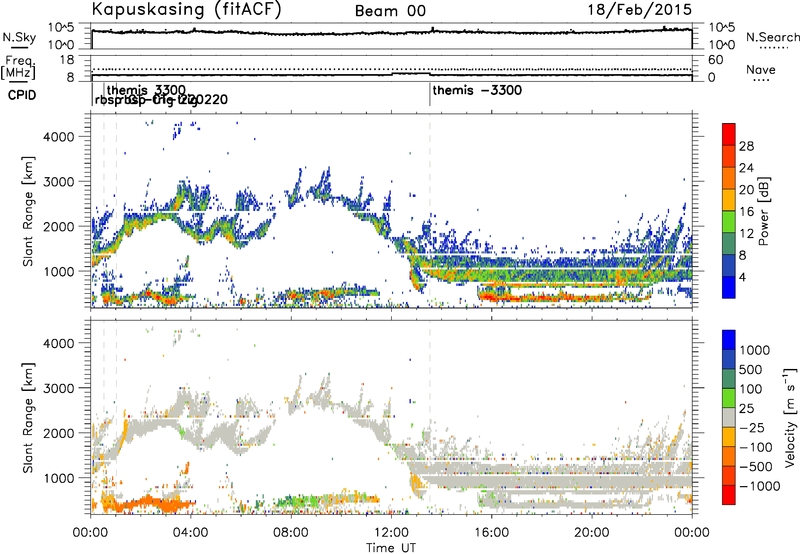Click the 20 tick on Power colorbar
800x554 pixels.
[746, 190]
